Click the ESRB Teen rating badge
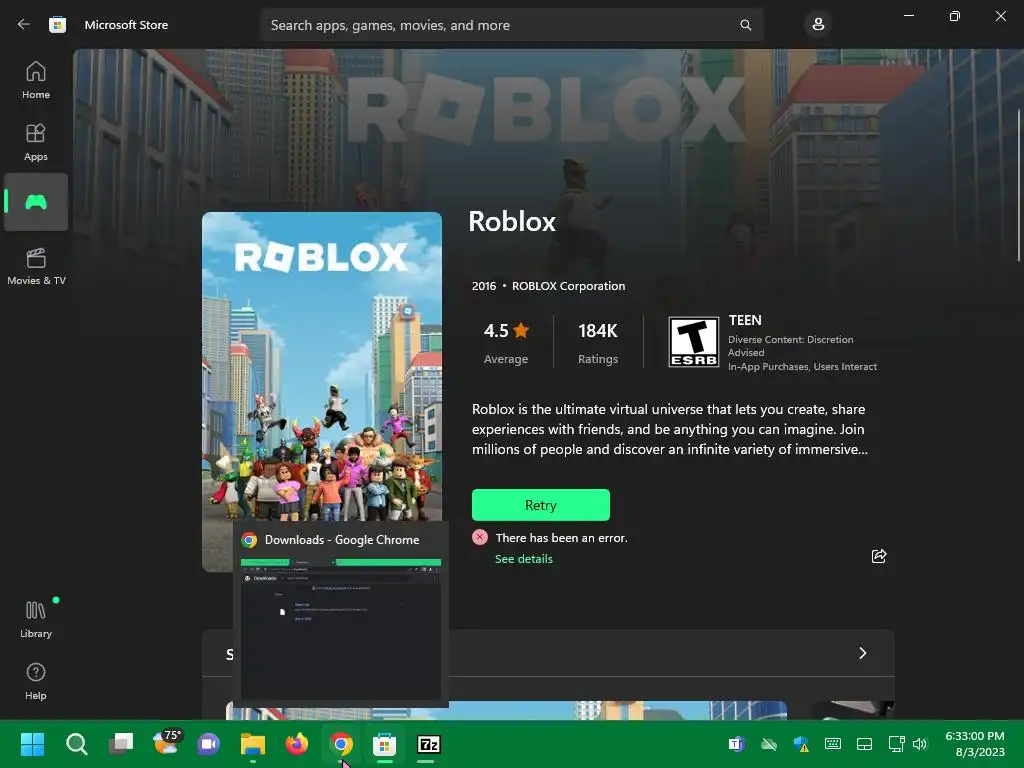The width and height of the screenshot is (1024, 768). tap(694, 342)
